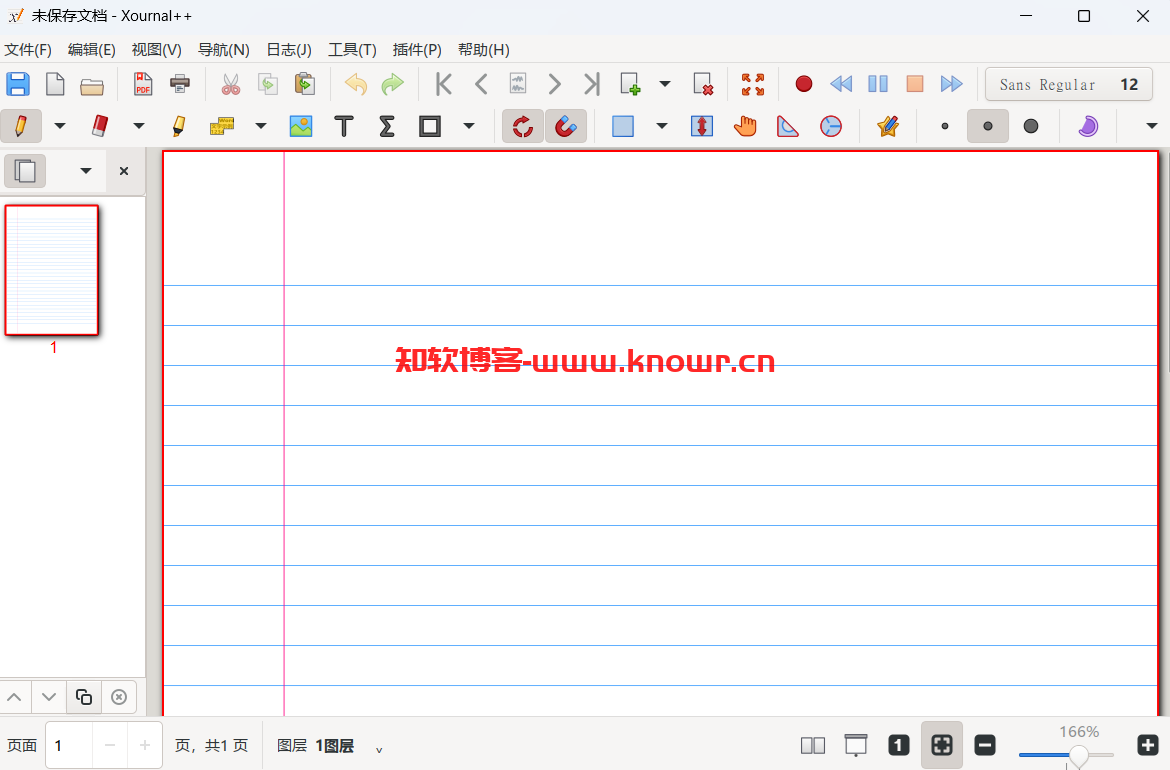Adjust the zoom level slider
Image resolution: width=1170 pixels, height=770 pixels.
[1066, 755]
